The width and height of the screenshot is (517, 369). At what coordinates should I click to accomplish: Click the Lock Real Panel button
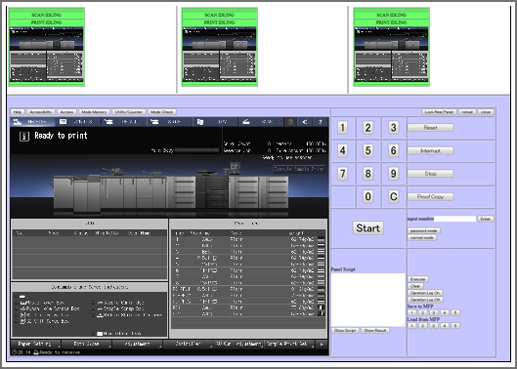(439, 112)
